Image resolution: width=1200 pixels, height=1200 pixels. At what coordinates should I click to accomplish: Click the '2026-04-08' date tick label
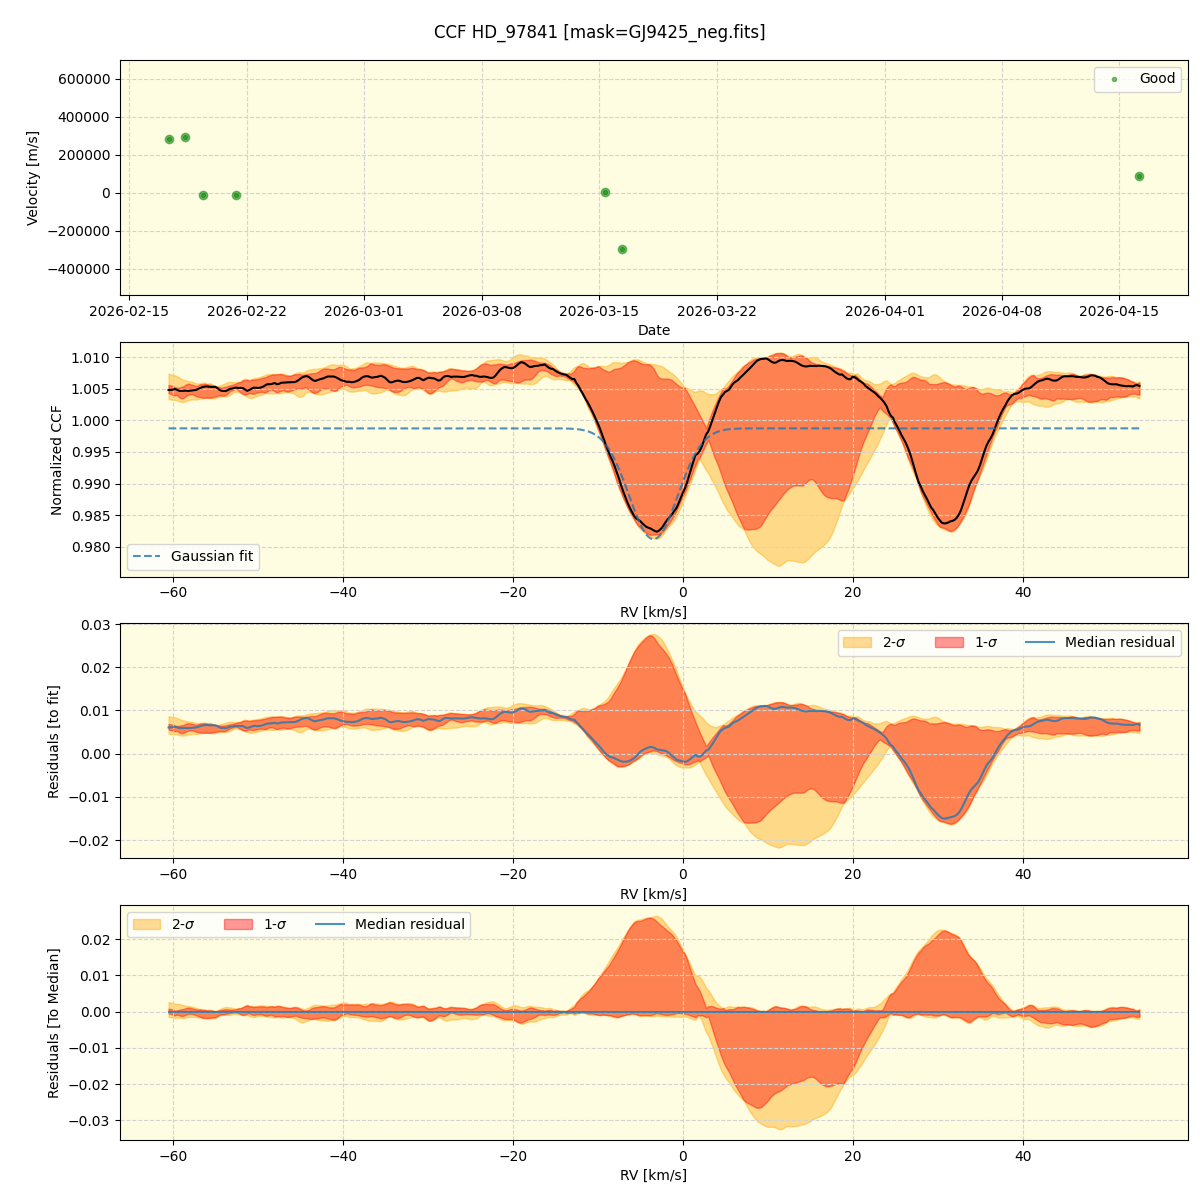pyautogui.click(x=1003, y=311)
